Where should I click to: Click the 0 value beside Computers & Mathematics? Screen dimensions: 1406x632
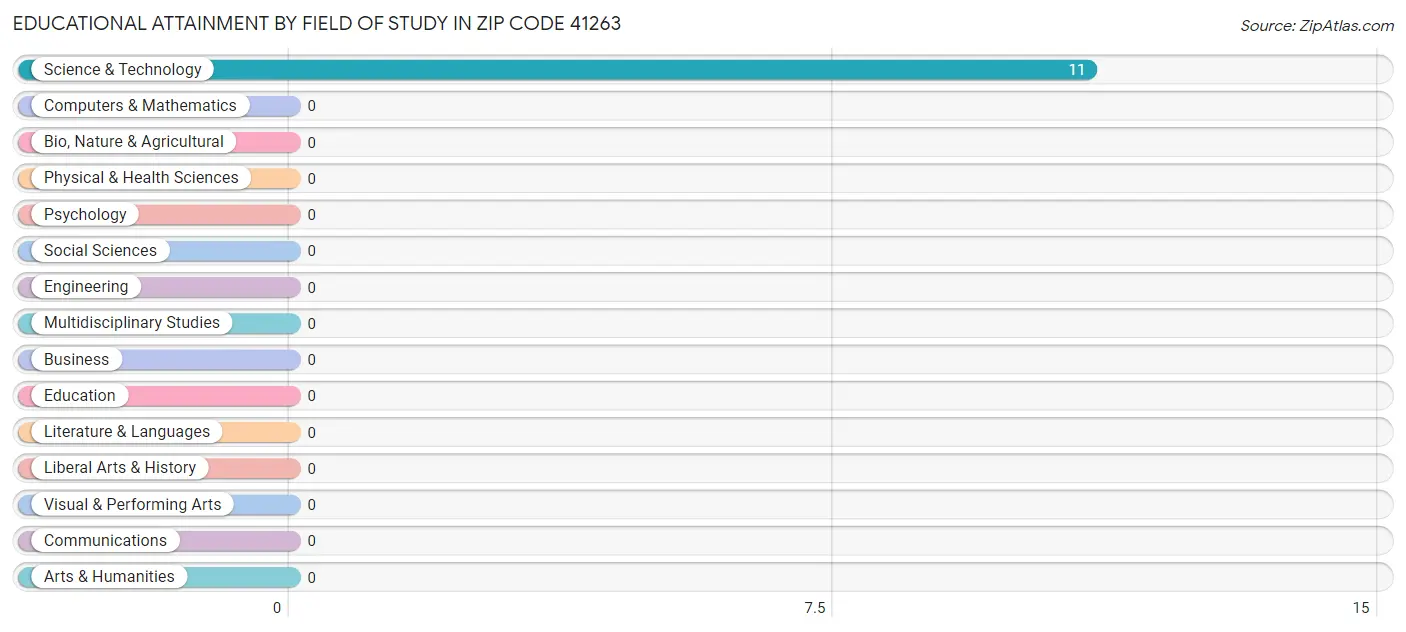click(x=311, y=106)
